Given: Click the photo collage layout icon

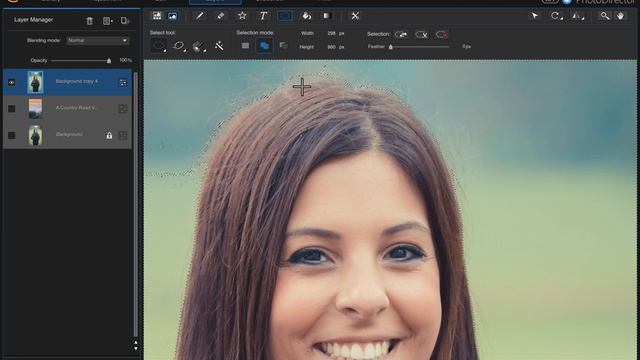Looking at the screenshot, I should click(157, 16).
